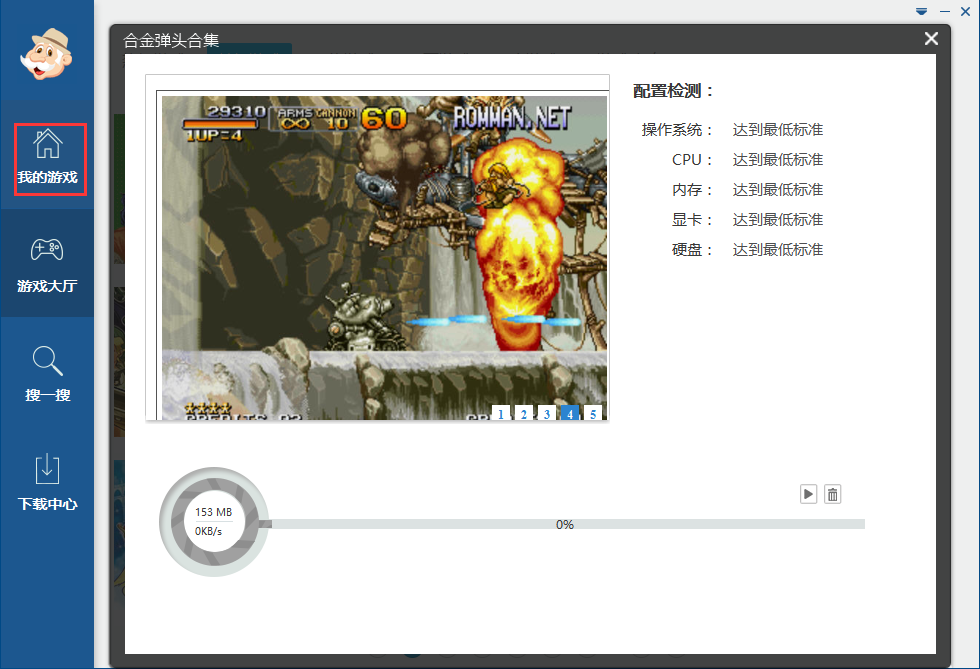Viewport: 980px width, 669px height.
Task: Close the main application window
Action: 967,11
